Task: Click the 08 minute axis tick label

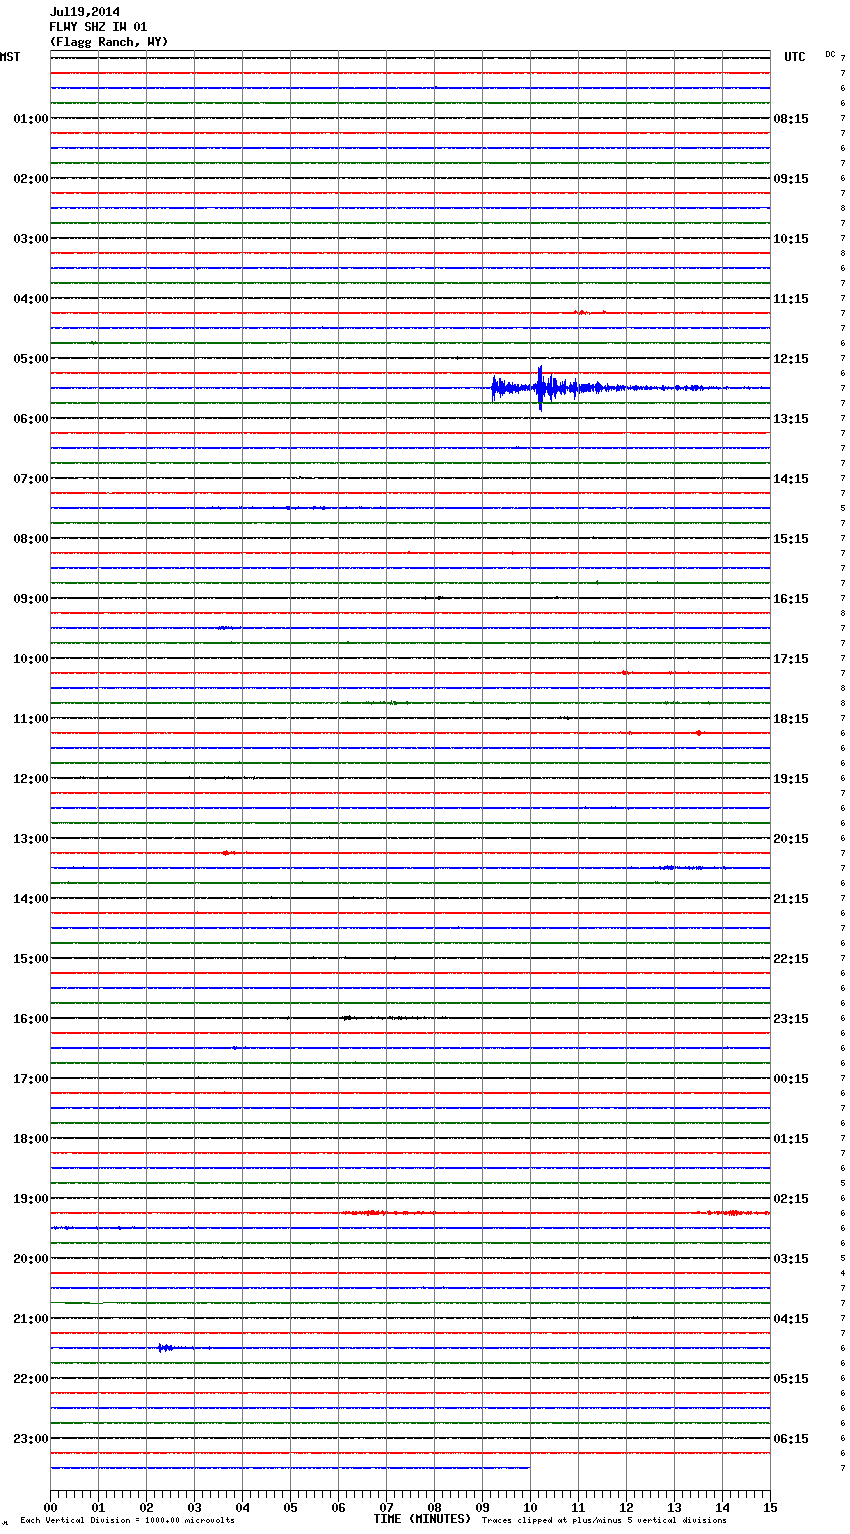Action: [434, 1507]
